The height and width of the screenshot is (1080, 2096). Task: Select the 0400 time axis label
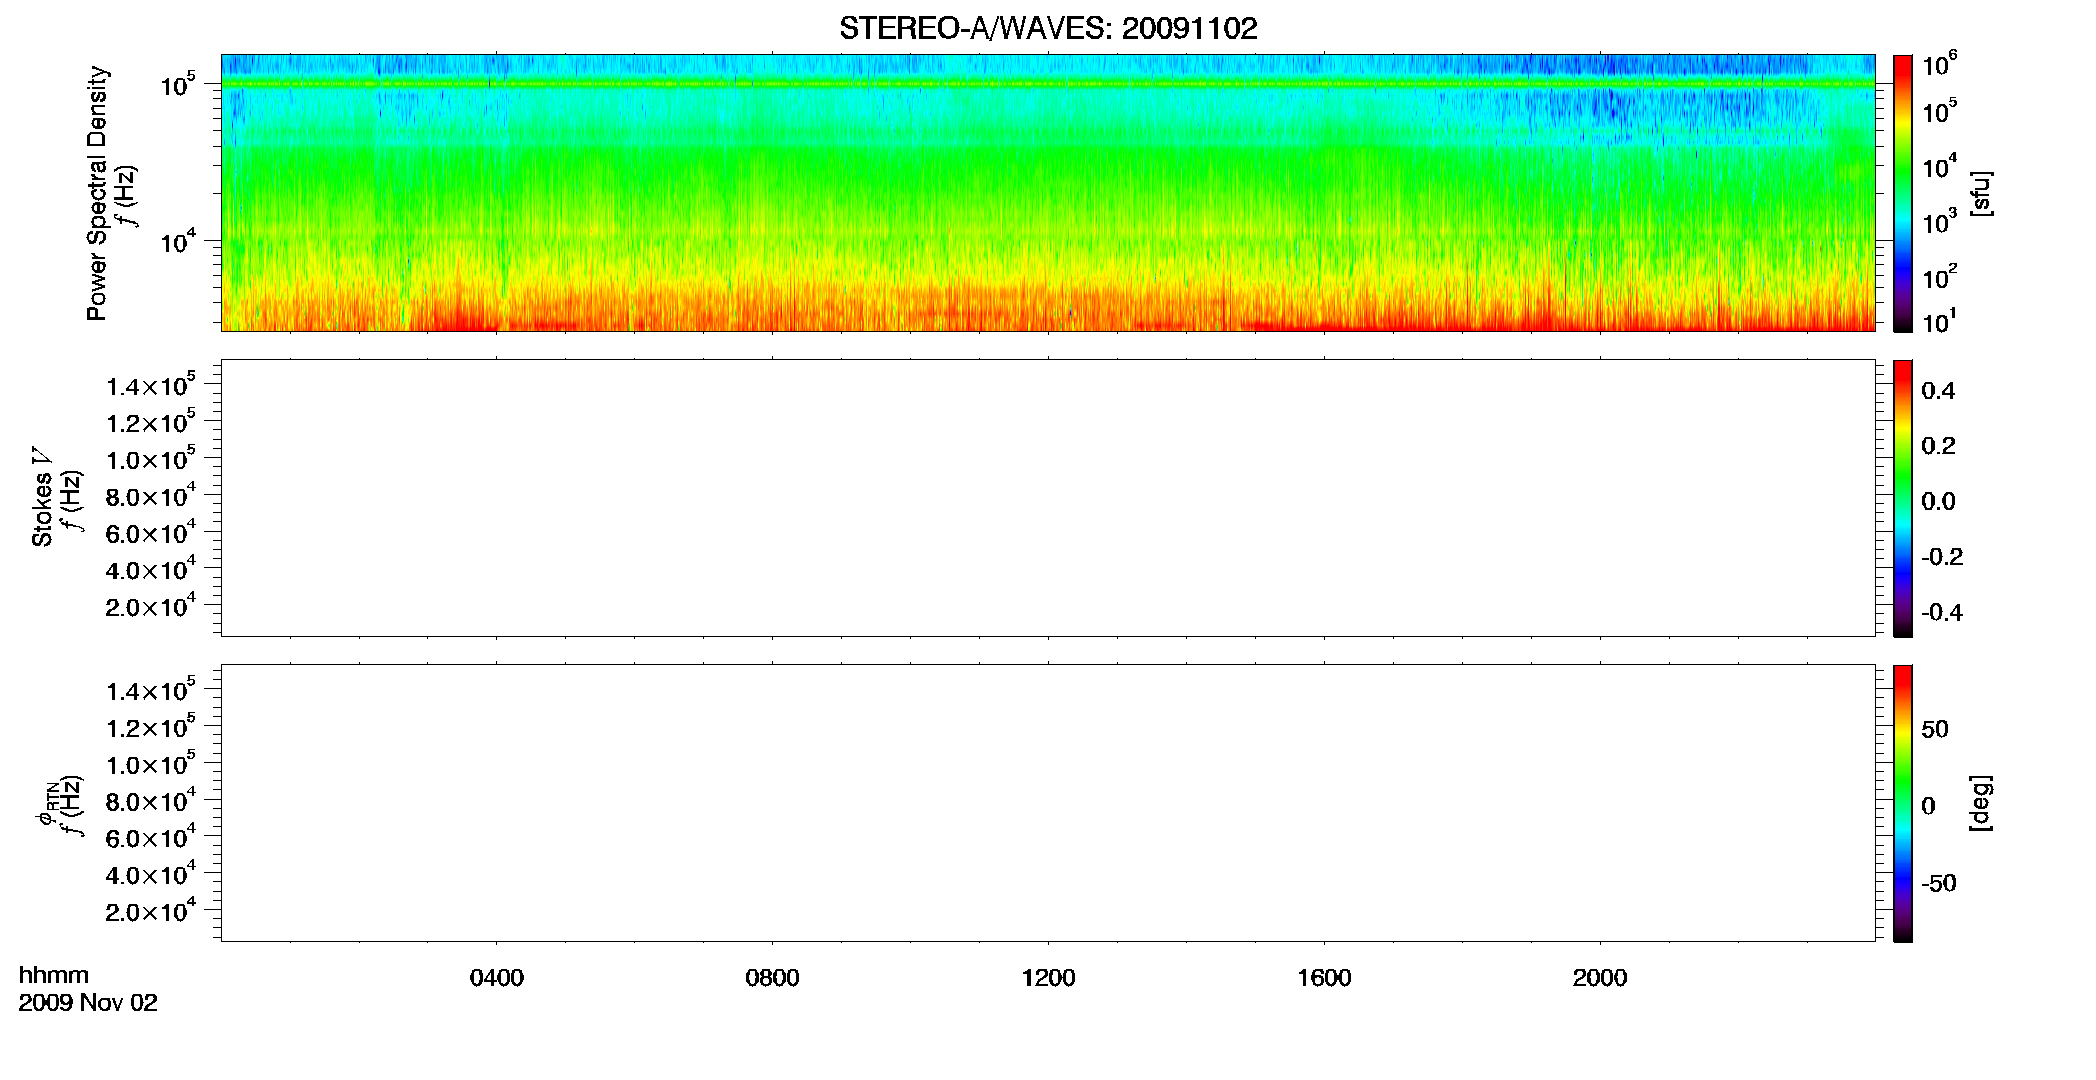497,978
